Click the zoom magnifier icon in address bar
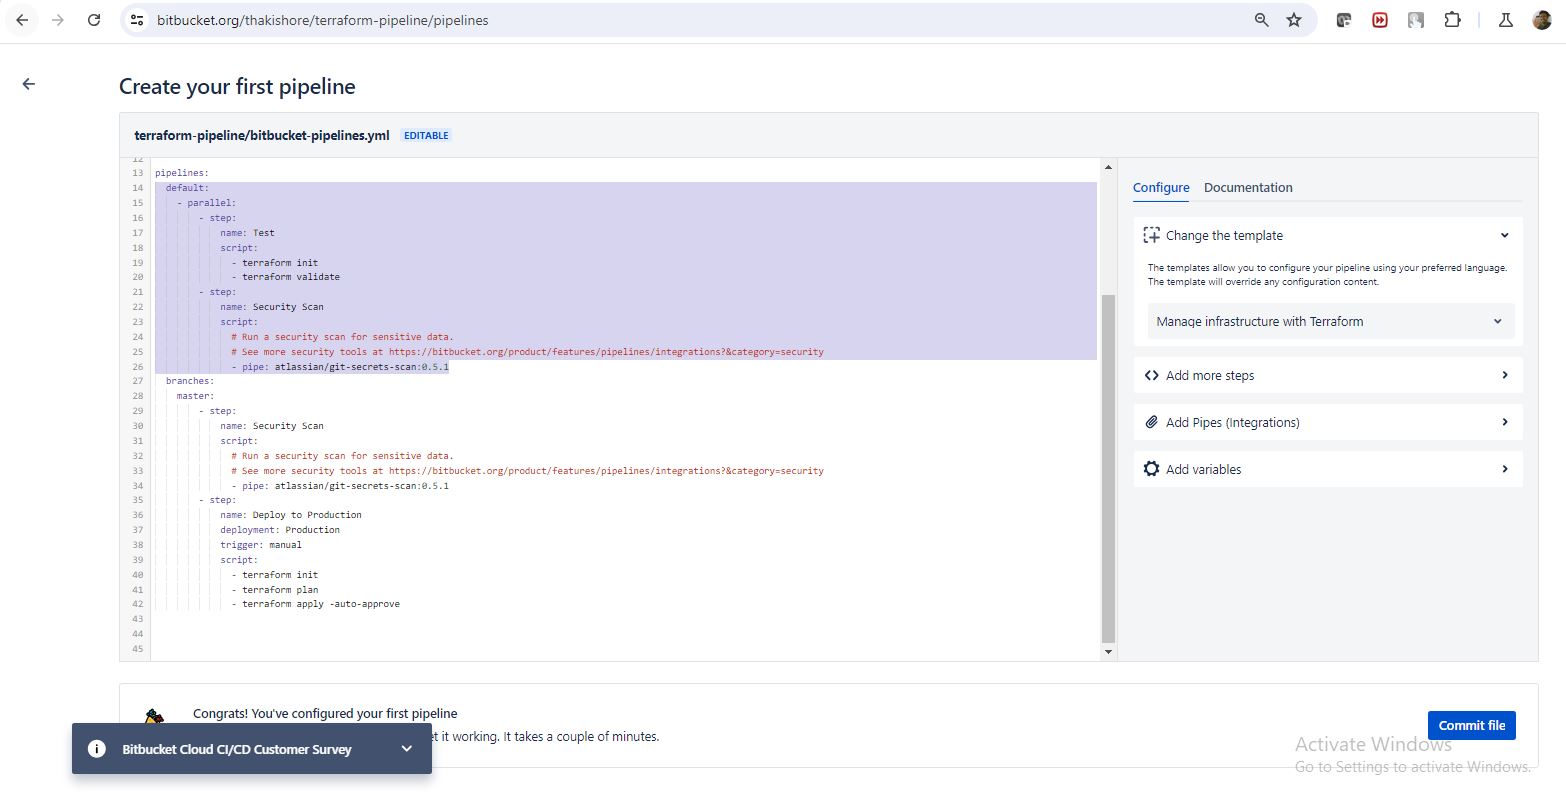Viewport: 1566px width, 806px height. pos(1262,20)
